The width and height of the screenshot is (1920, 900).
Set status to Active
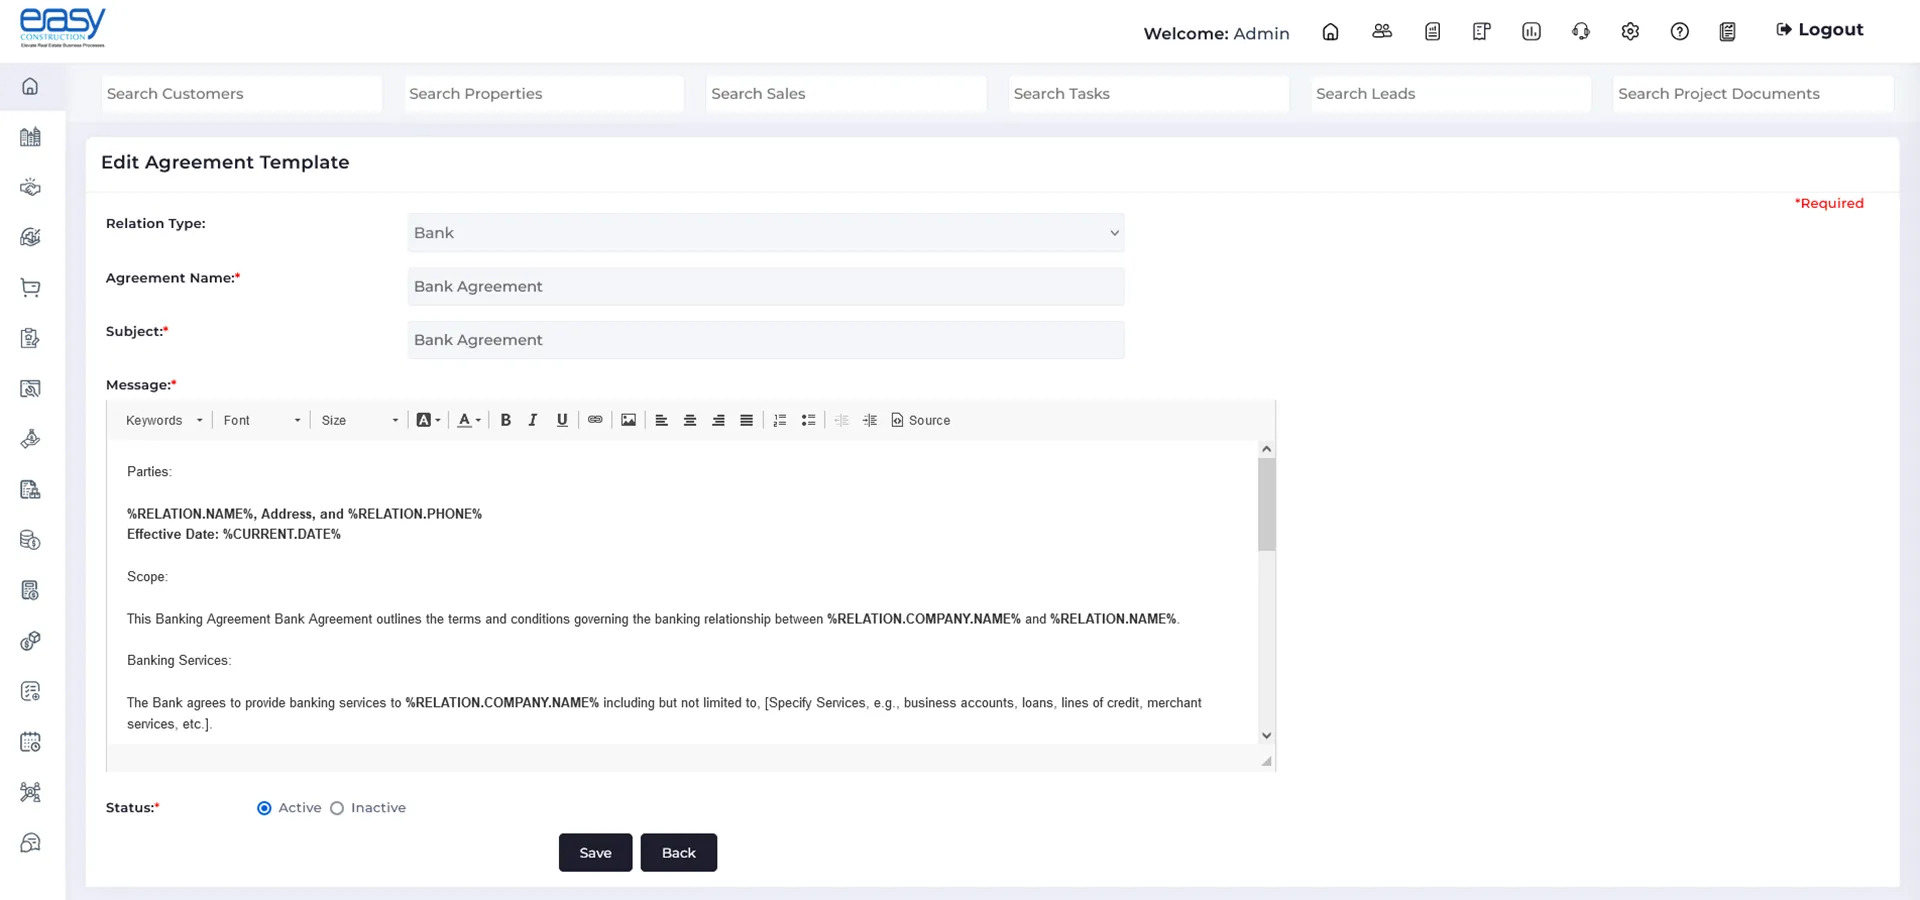click(x=264, y=808)
